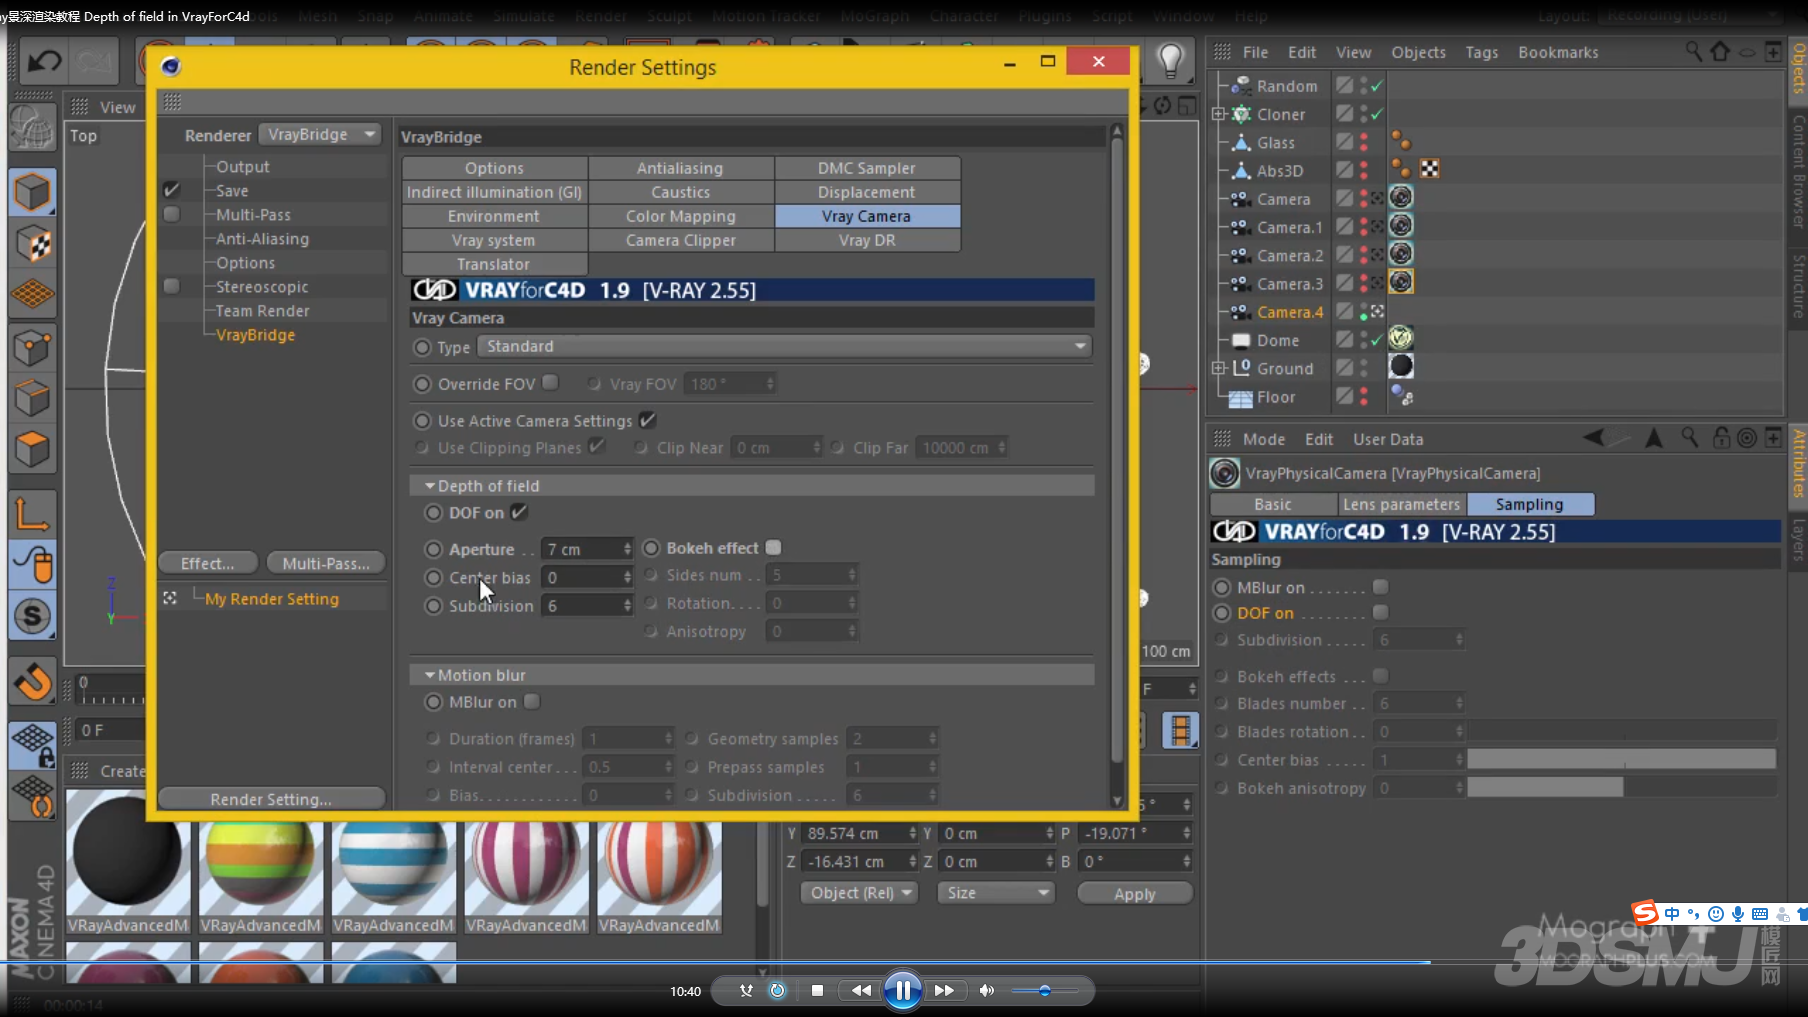Click the black material tag on Ground row
Screen dimensions: 1808x1017
point(1401,366)
